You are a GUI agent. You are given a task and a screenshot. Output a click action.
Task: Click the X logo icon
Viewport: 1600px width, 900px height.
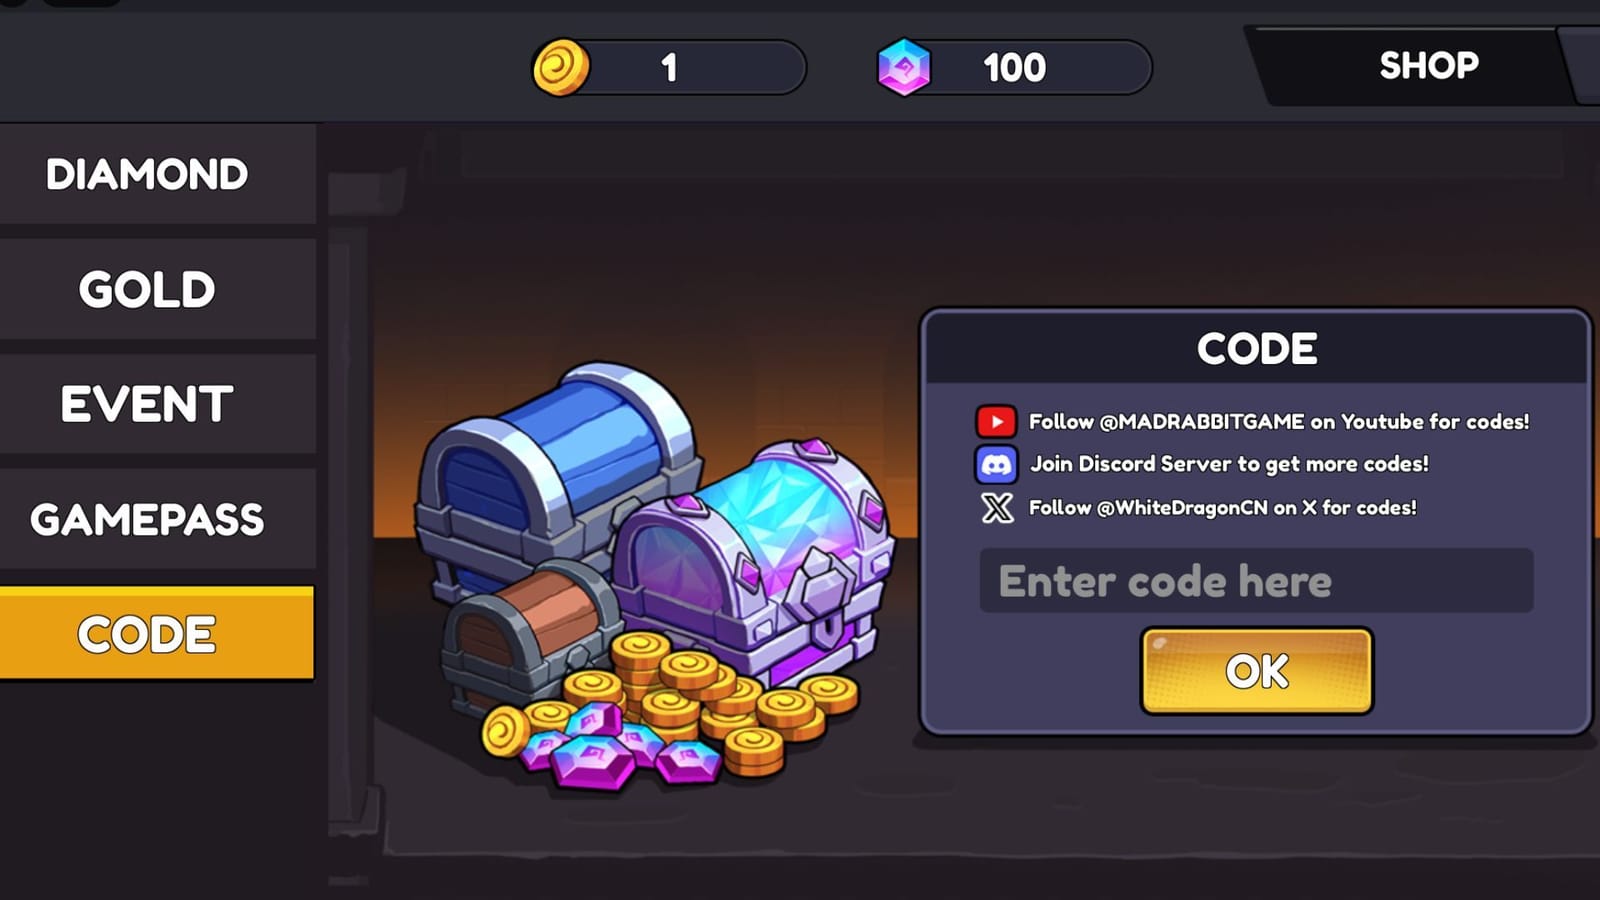click(997, 508)
